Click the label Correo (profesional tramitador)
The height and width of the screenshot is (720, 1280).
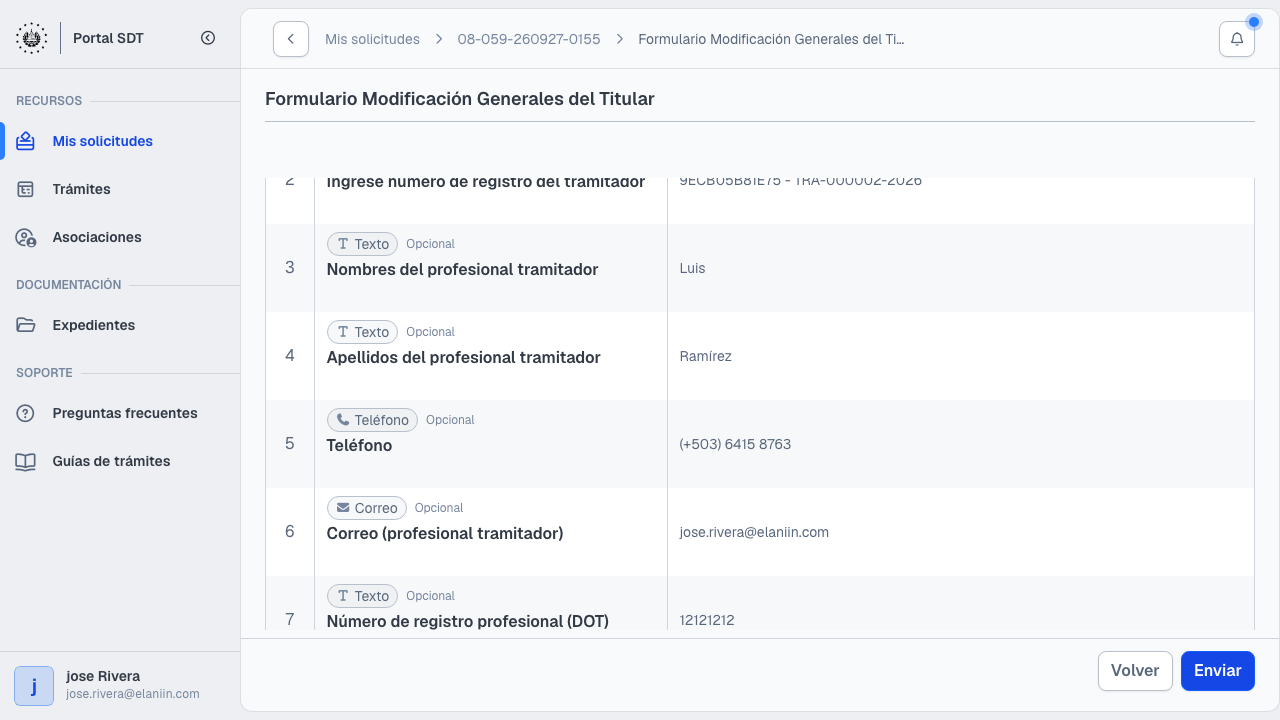click(445, 534)
